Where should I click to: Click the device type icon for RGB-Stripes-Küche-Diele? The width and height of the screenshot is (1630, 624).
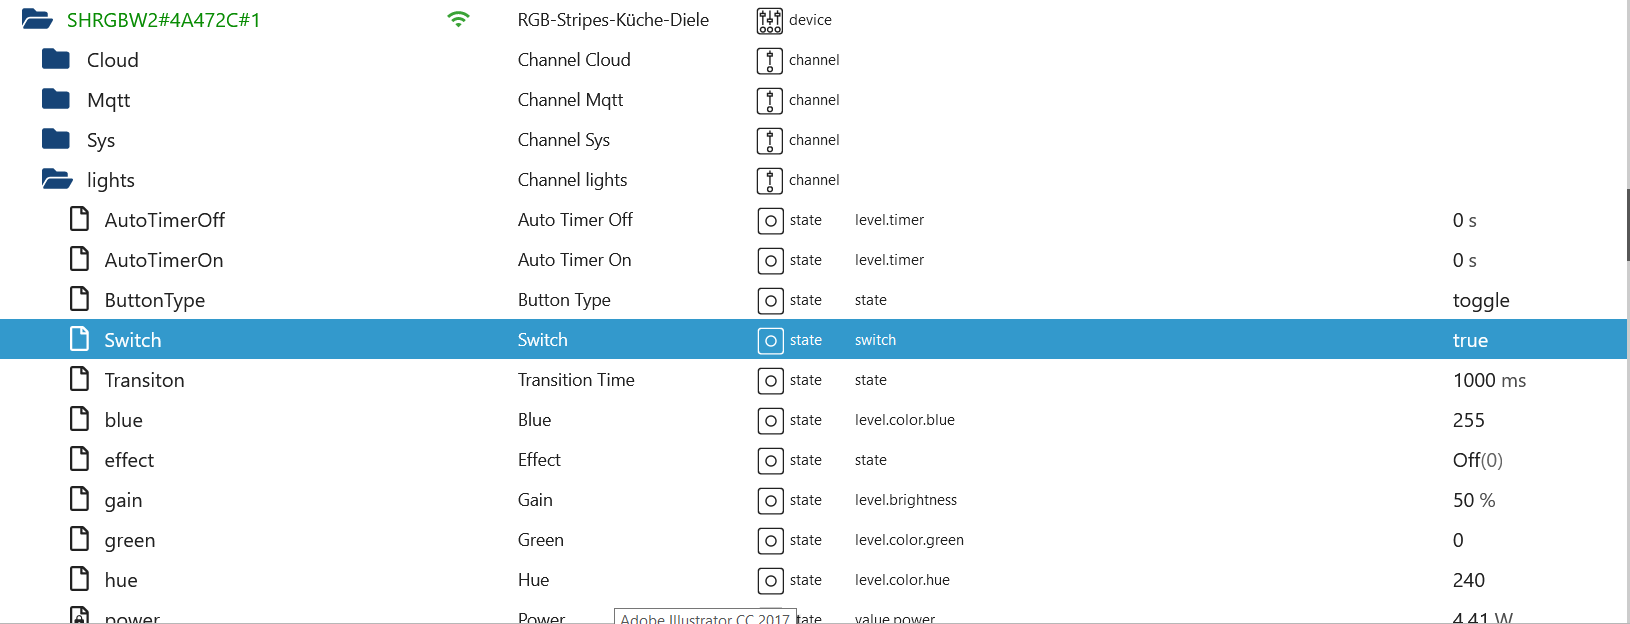point(770,20)
